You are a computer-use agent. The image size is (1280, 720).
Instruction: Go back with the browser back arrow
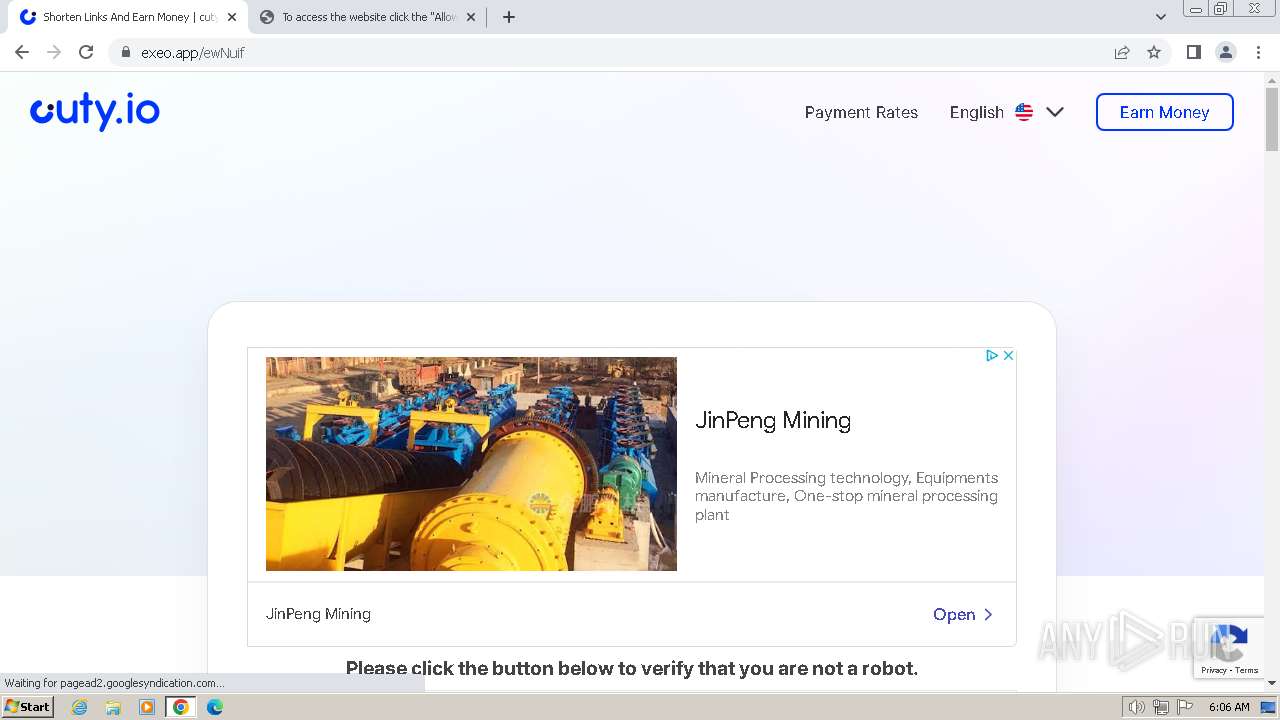22,52
